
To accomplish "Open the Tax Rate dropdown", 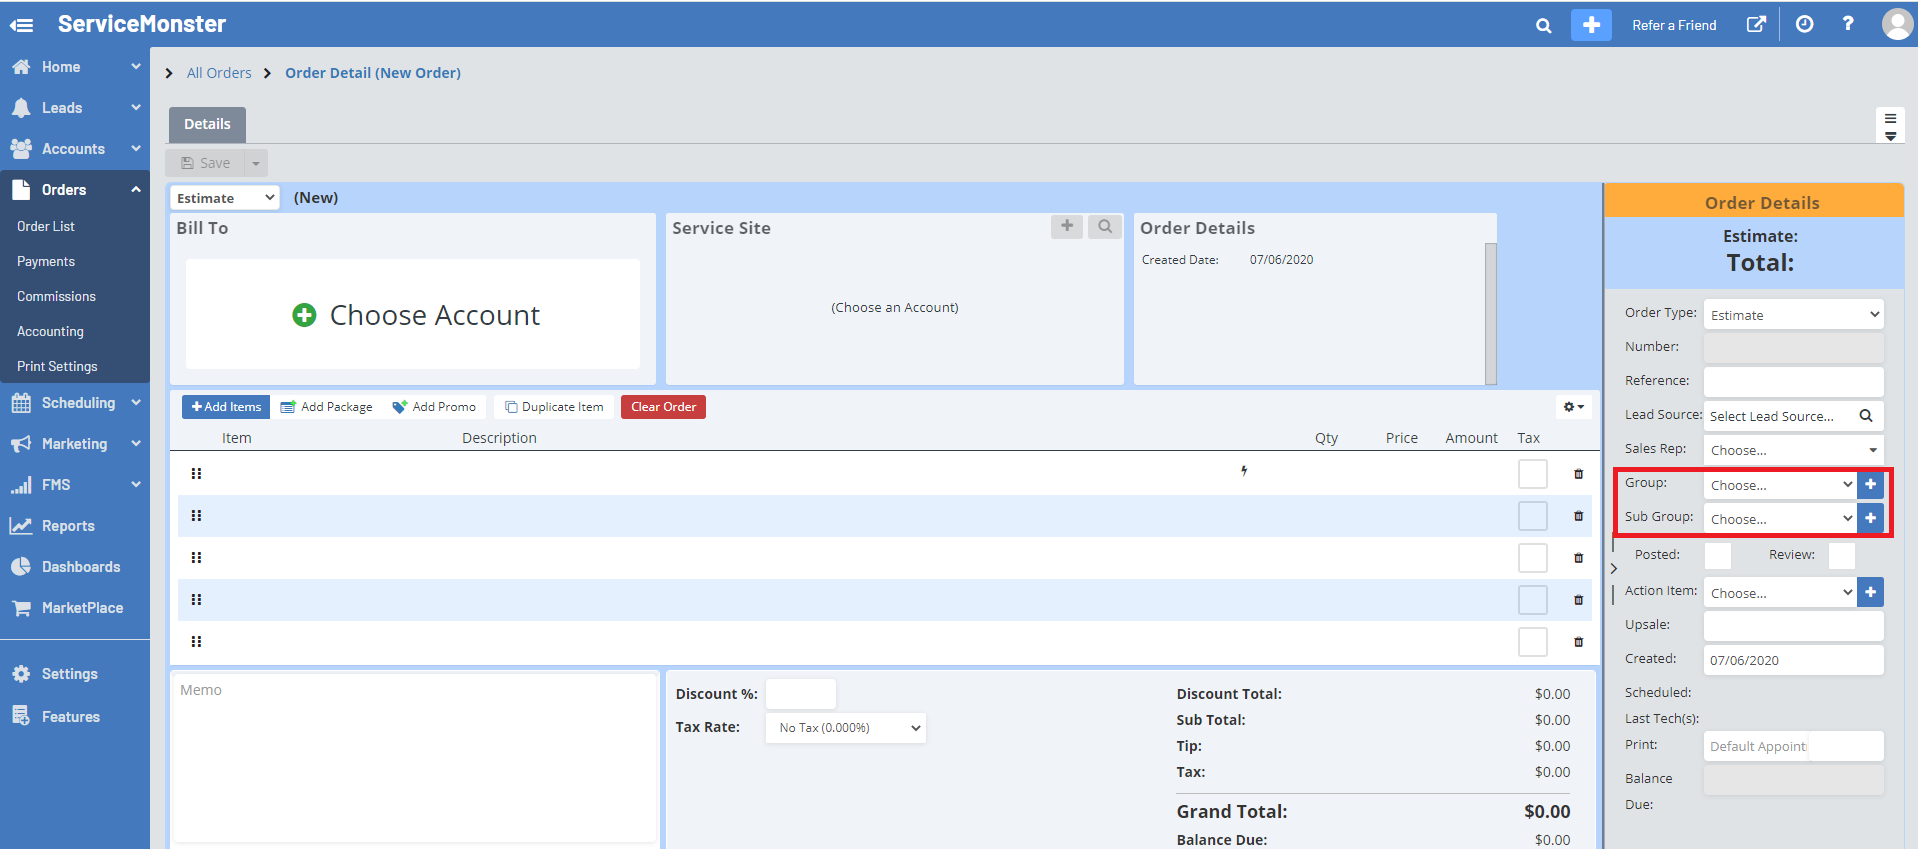I will click(846, 728).
